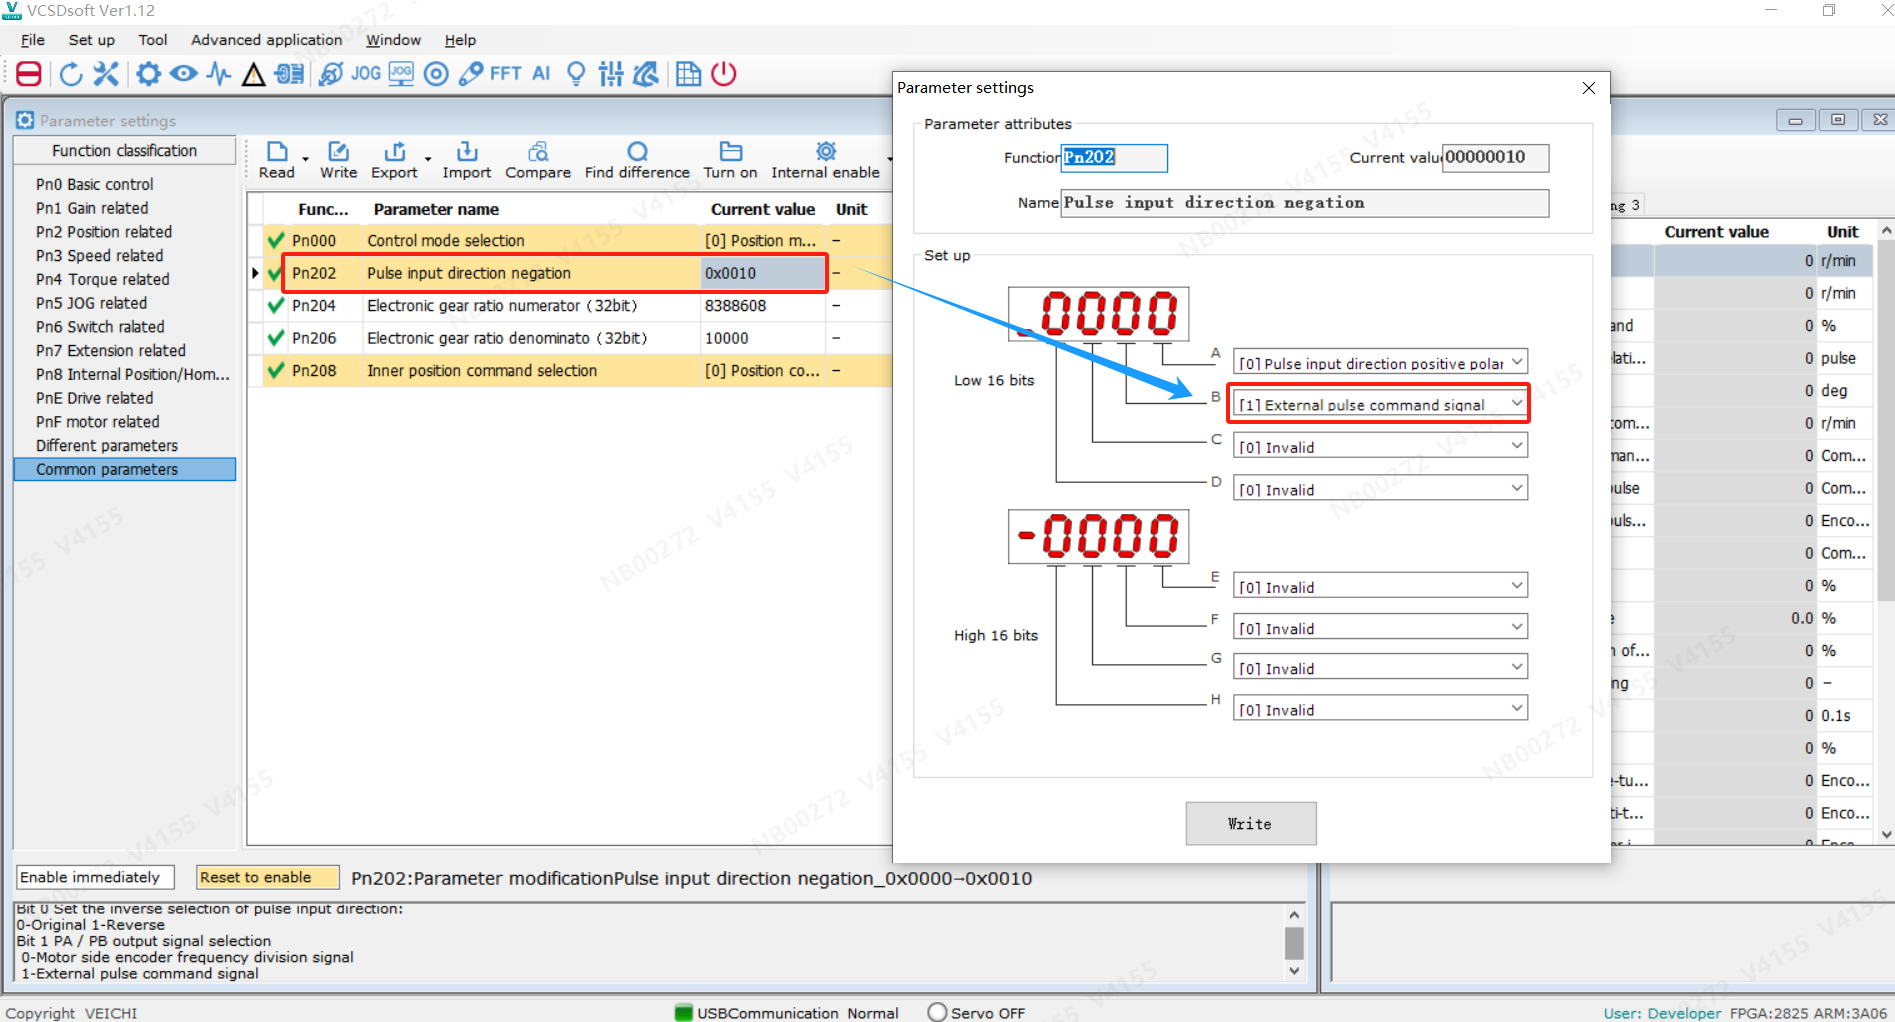
Task: Click the Current value field 00000010
Action: coord(1495,157)
